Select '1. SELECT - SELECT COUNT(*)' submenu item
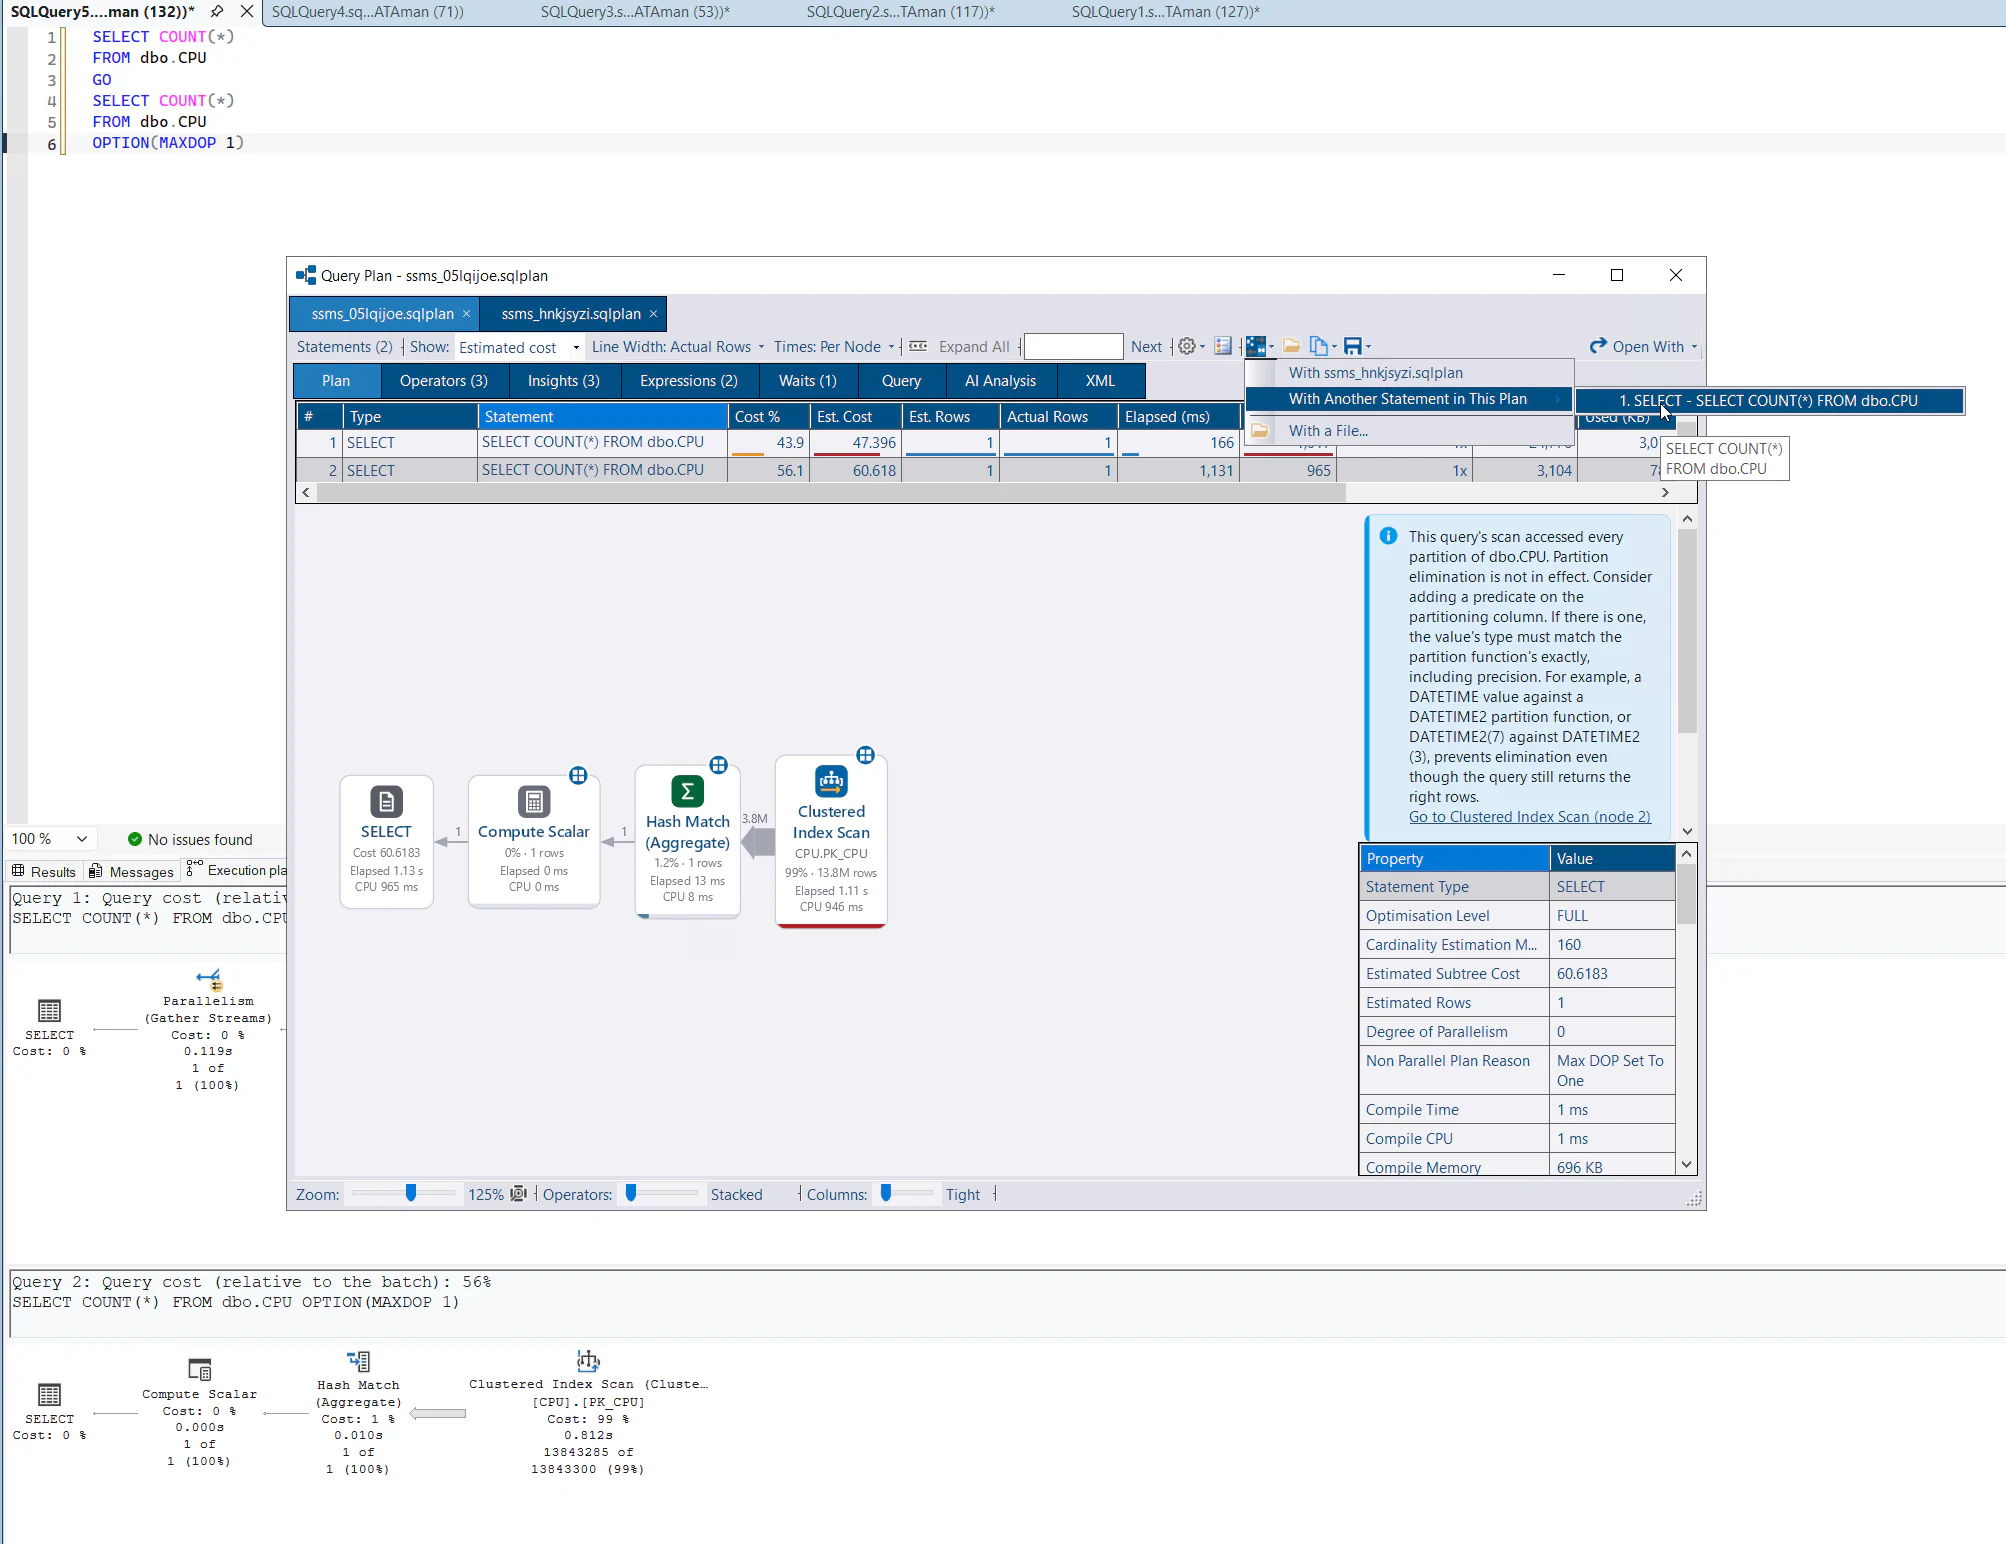 (1768, 401)
